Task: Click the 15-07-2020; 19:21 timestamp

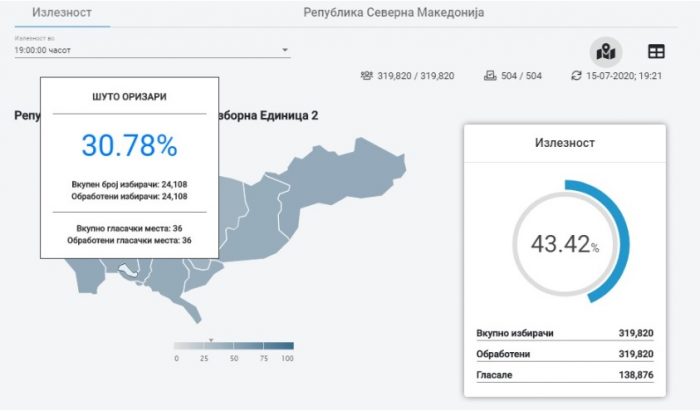Action: pyautogui.click(x=626, y=76)
